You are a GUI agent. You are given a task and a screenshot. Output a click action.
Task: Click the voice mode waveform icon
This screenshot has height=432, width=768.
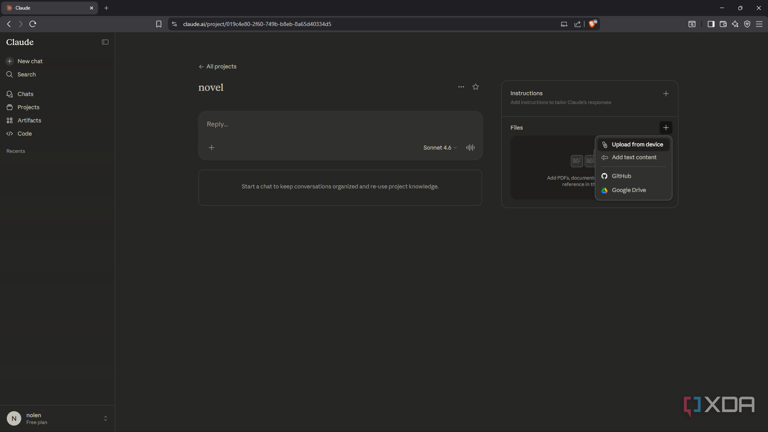470,147
